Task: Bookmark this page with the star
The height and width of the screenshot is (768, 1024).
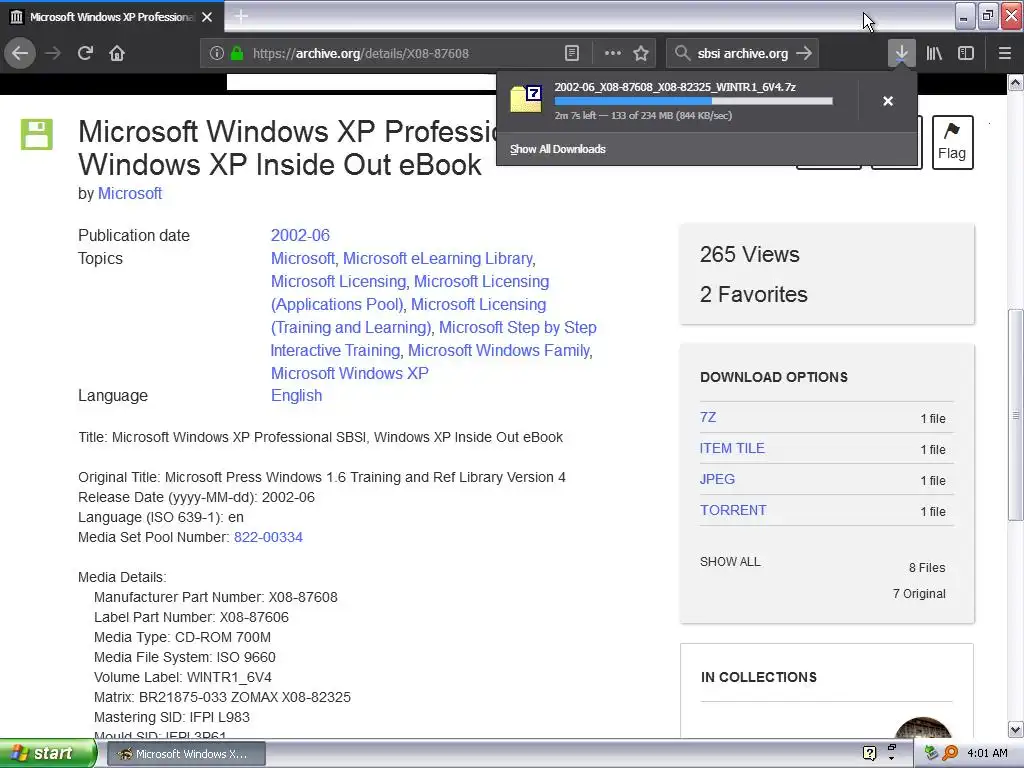Action: pyautogui.click(x=641, y=54)
